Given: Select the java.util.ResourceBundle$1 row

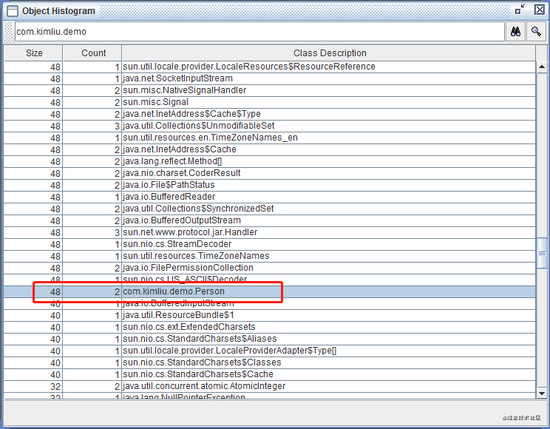Looking at the screenshot, I should (x=269, y=315).
